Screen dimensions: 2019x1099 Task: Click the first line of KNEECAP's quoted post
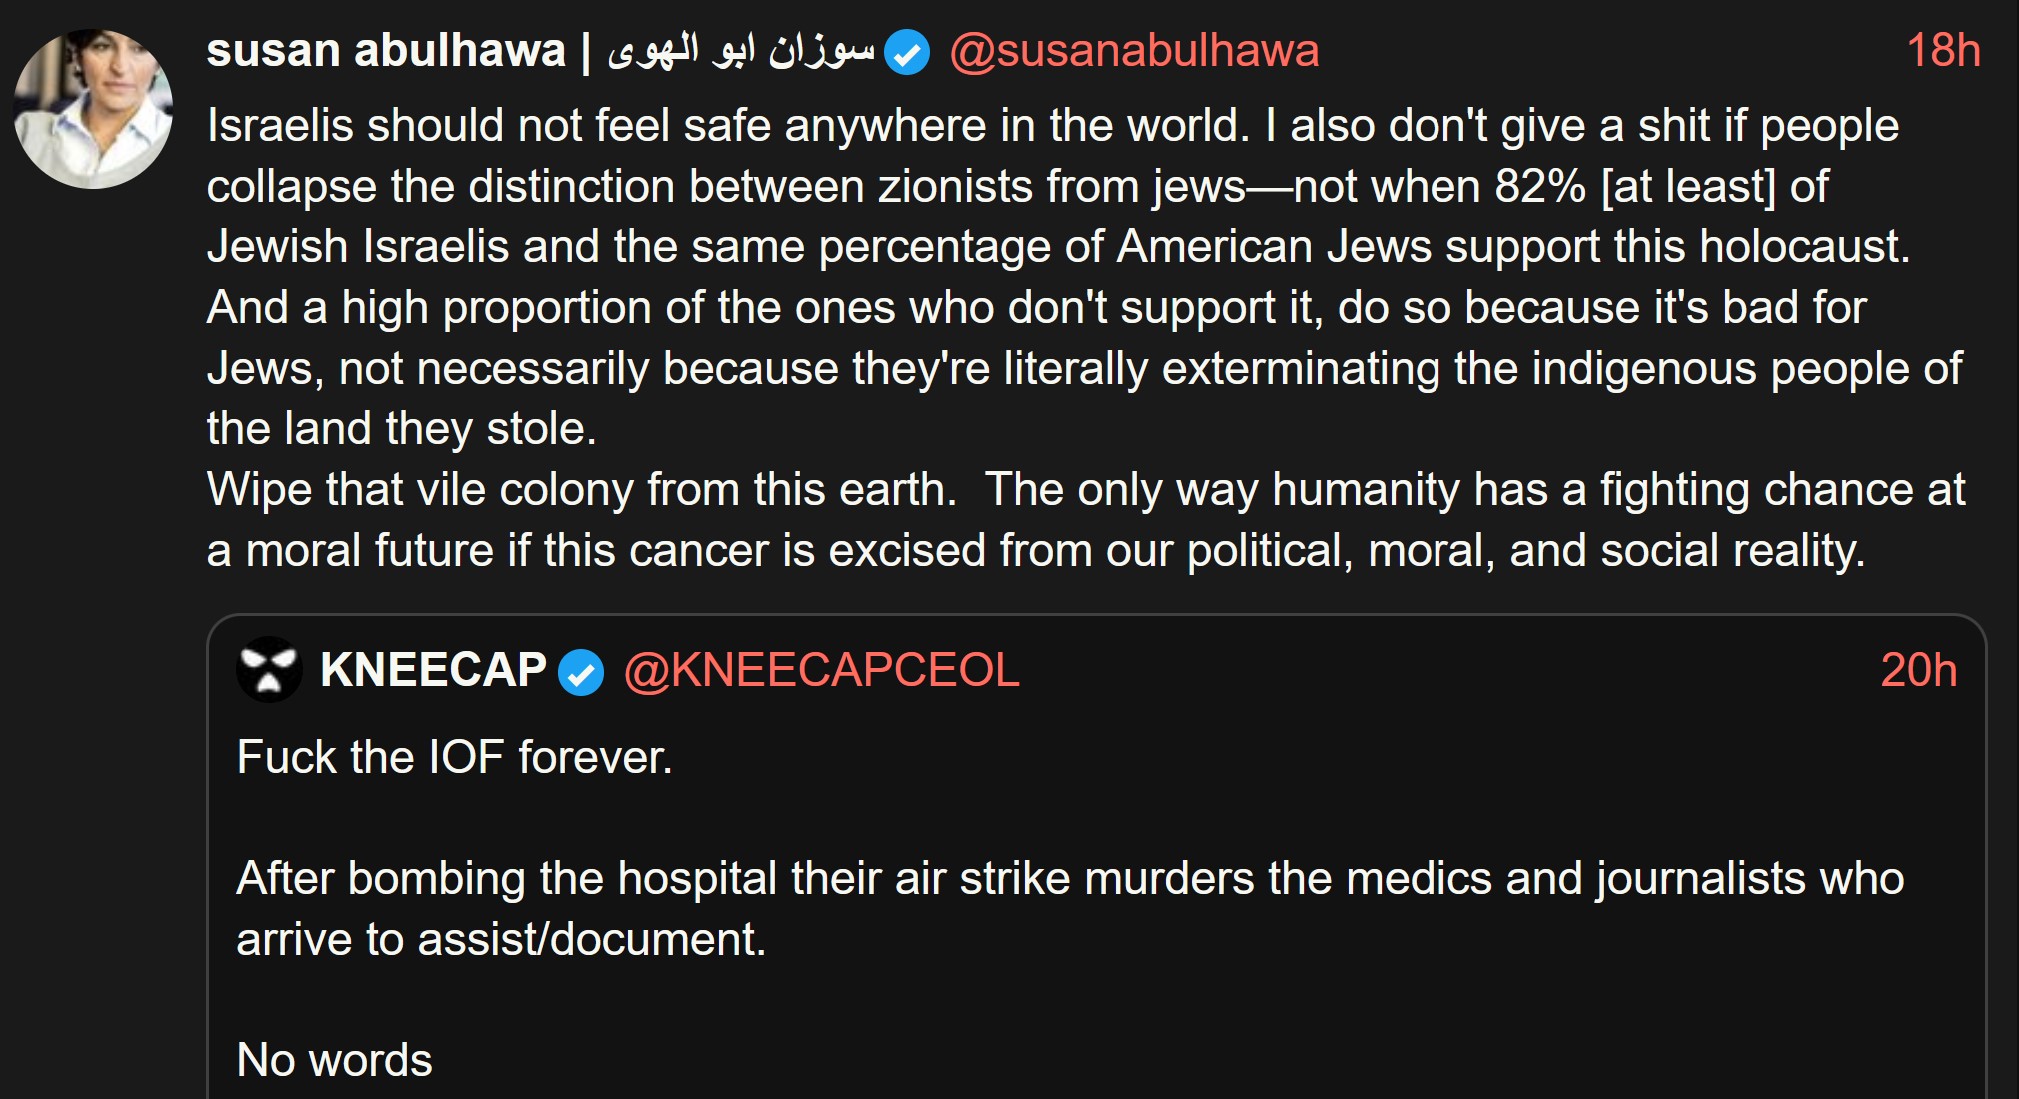click(454, 757)
